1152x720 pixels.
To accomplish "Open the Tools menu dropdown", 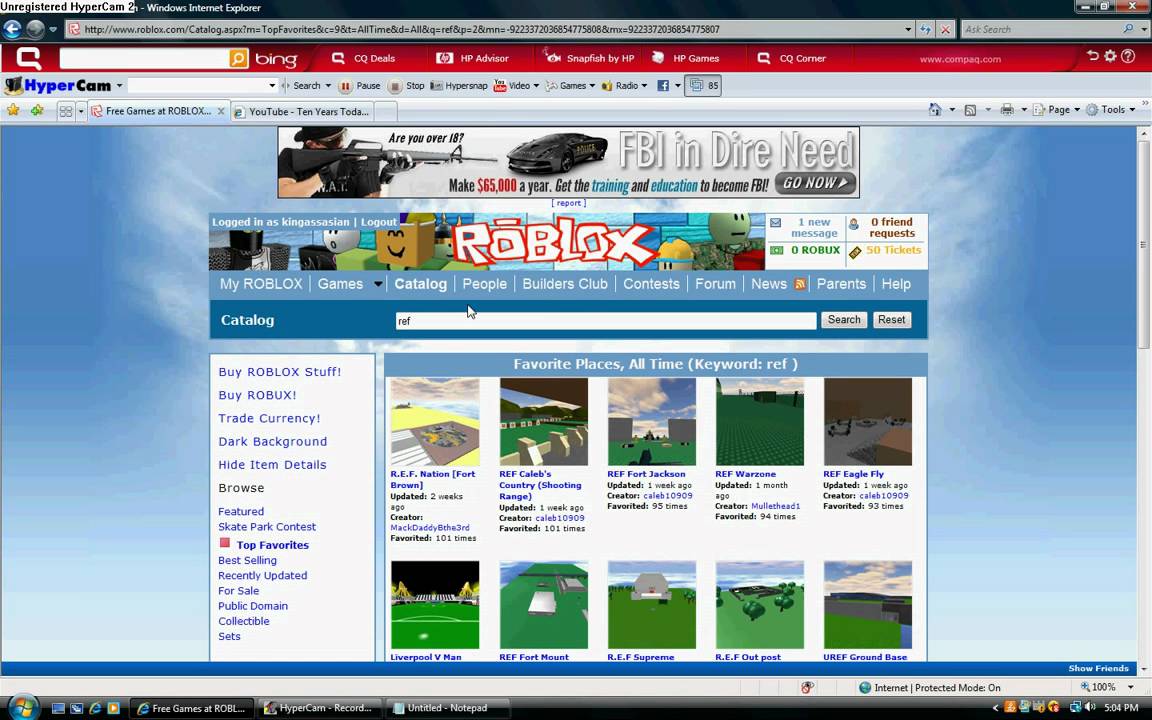I will pyautogui.click(x=1111, y=109).
